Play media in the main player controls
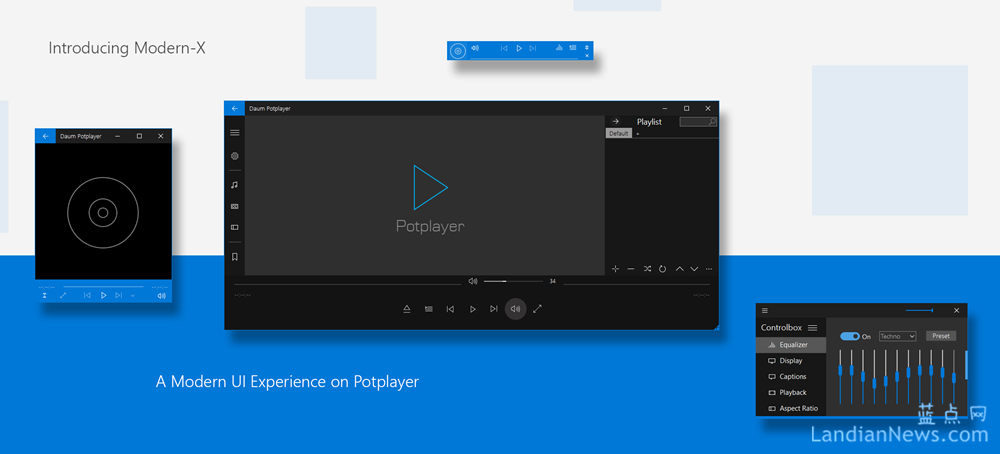This screenshot has width=1000, height=454. pos(473,309)
